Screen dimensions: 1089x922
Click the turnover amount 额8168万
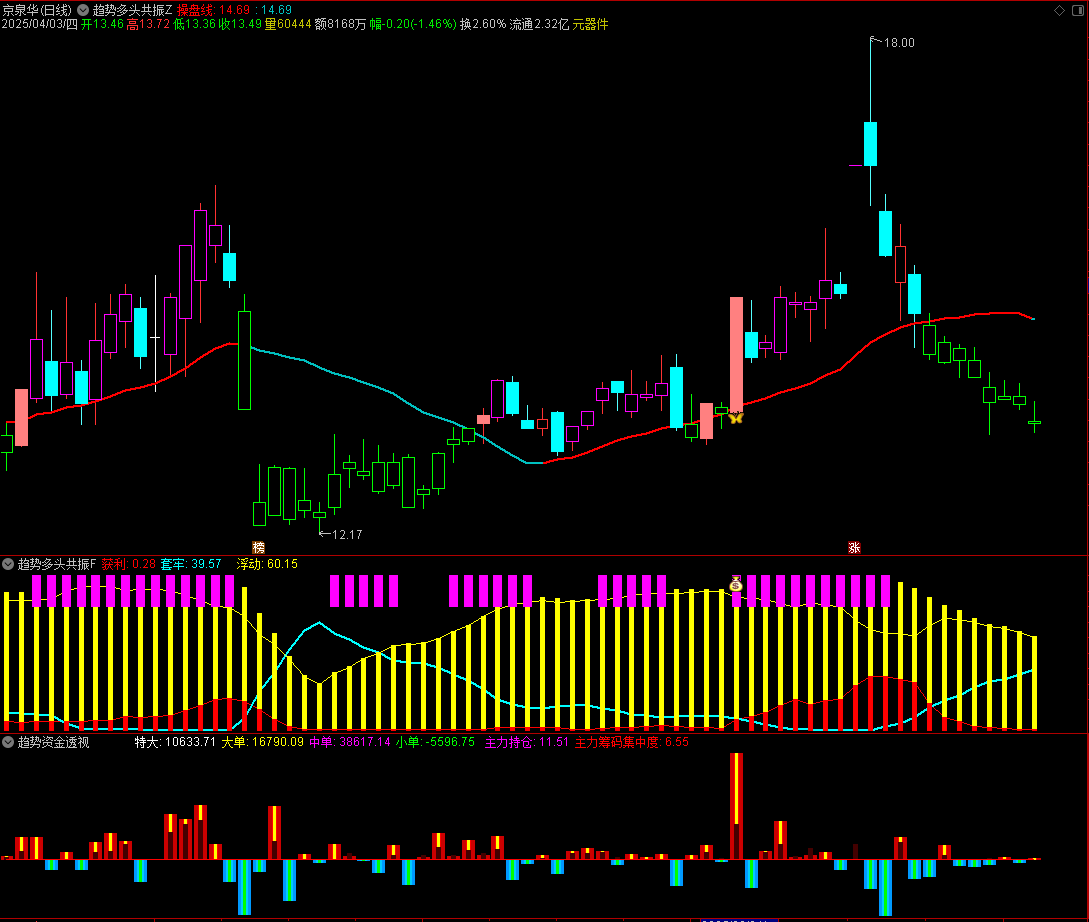tap(340, 24)
